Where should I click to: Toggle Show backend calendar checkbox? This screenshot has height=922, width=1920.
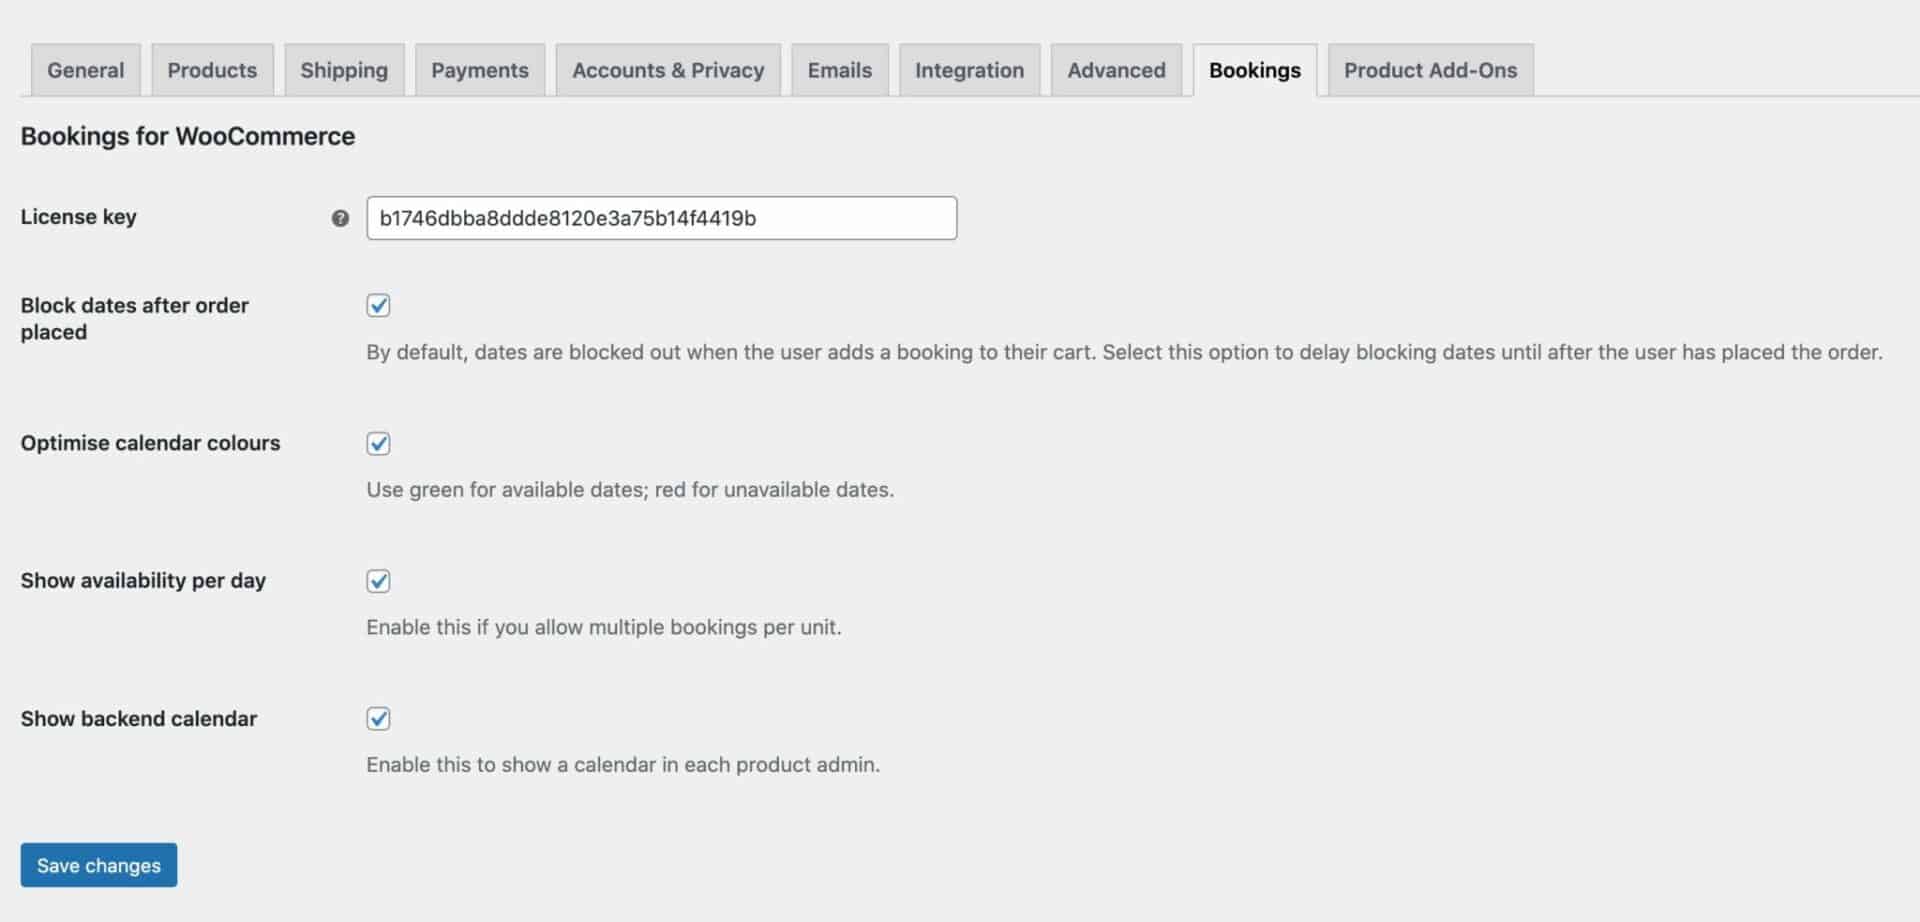pos(378,719)
